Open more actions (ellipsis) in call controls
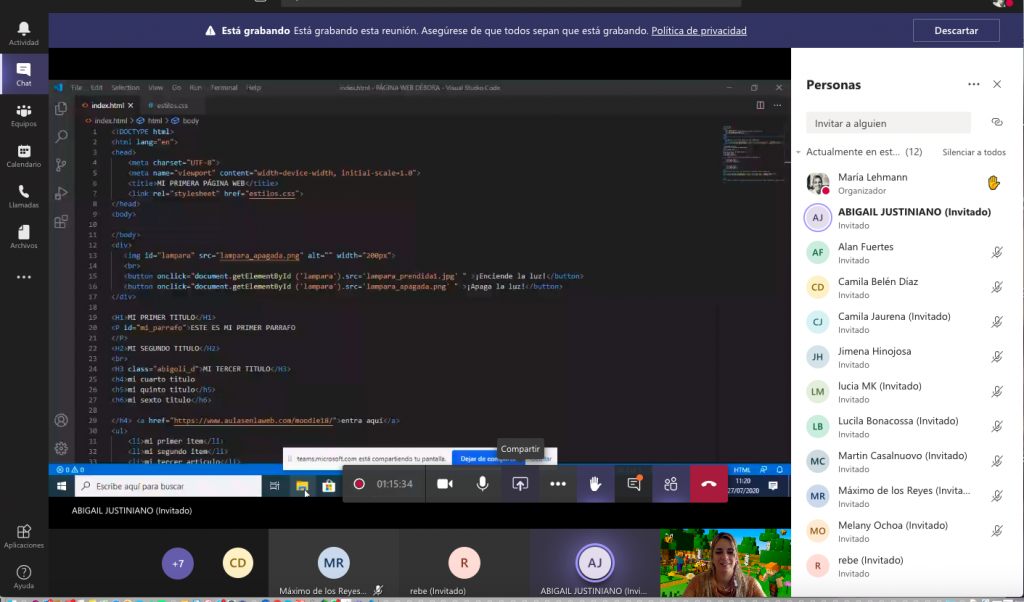The height and width of the screenshot is (602, 1024). coord(558,484)
